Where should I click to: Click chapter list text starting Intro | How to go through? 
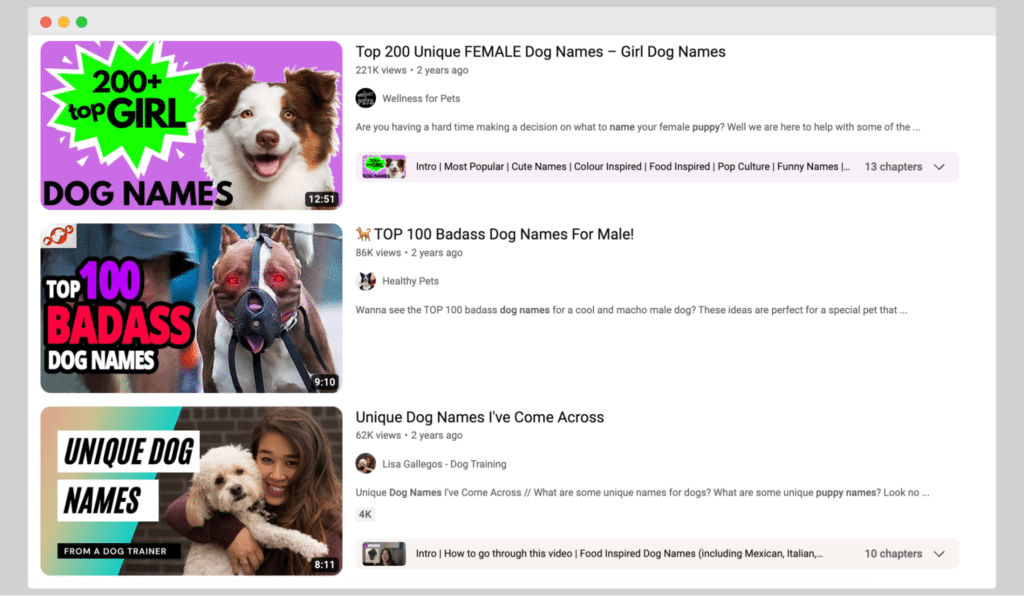619,554
